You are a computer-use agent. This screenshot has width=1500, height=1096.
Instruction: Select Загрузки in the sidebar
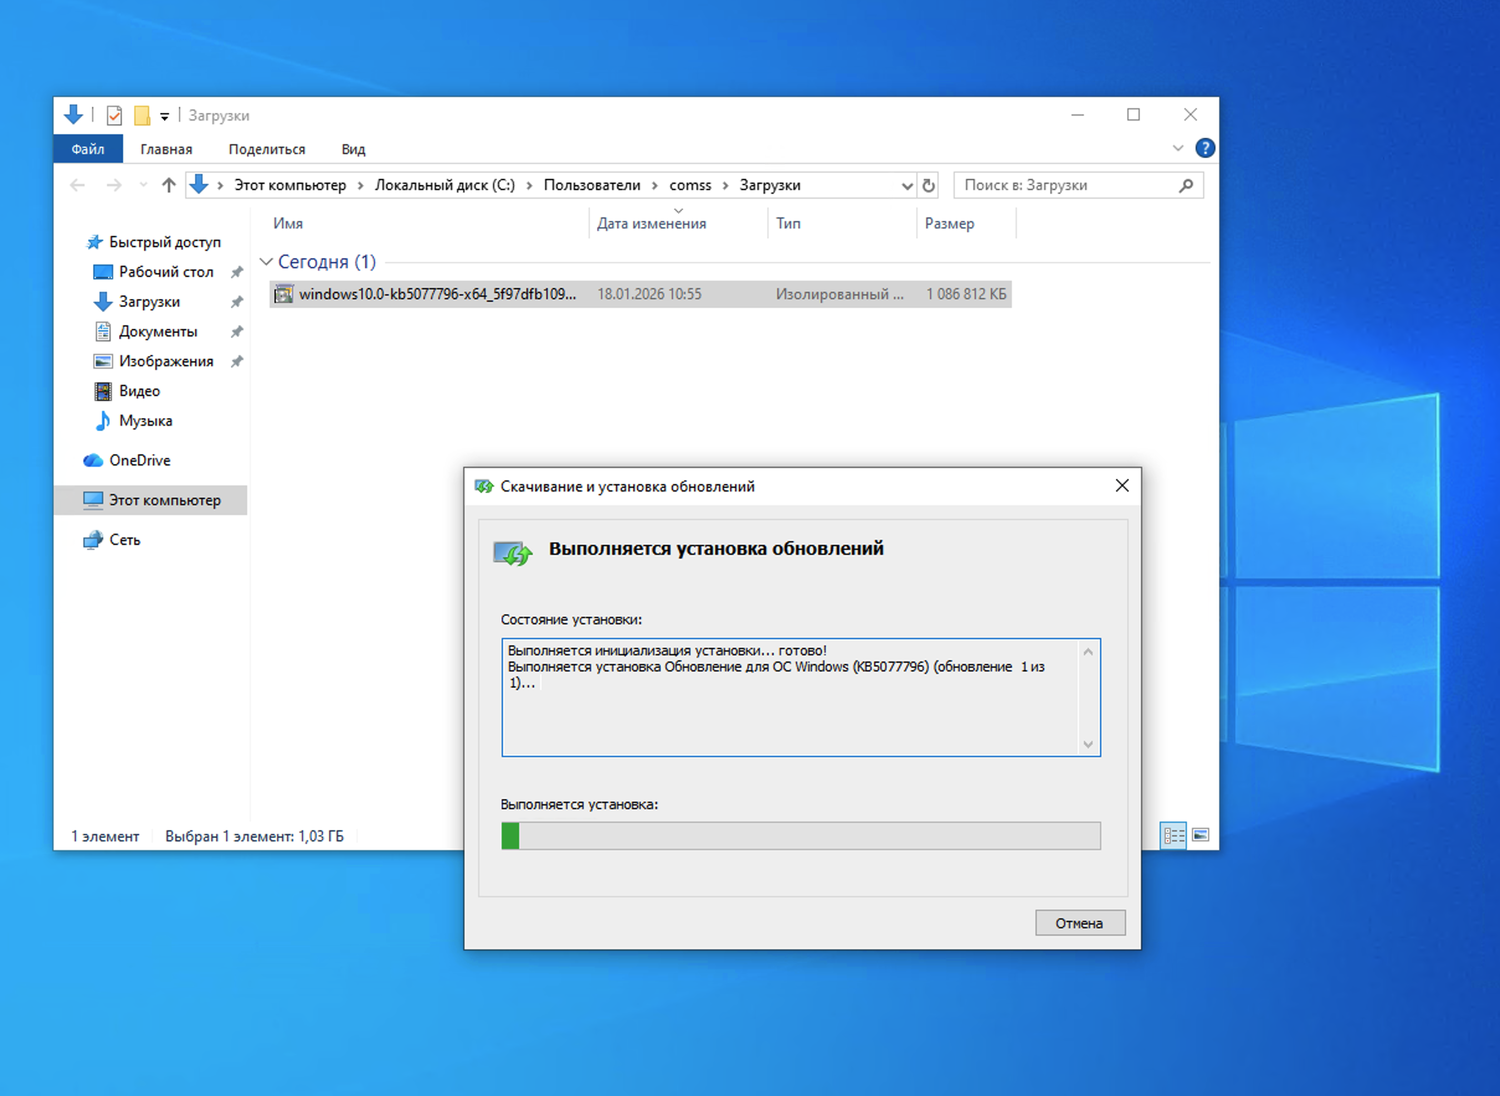point(149,302)
